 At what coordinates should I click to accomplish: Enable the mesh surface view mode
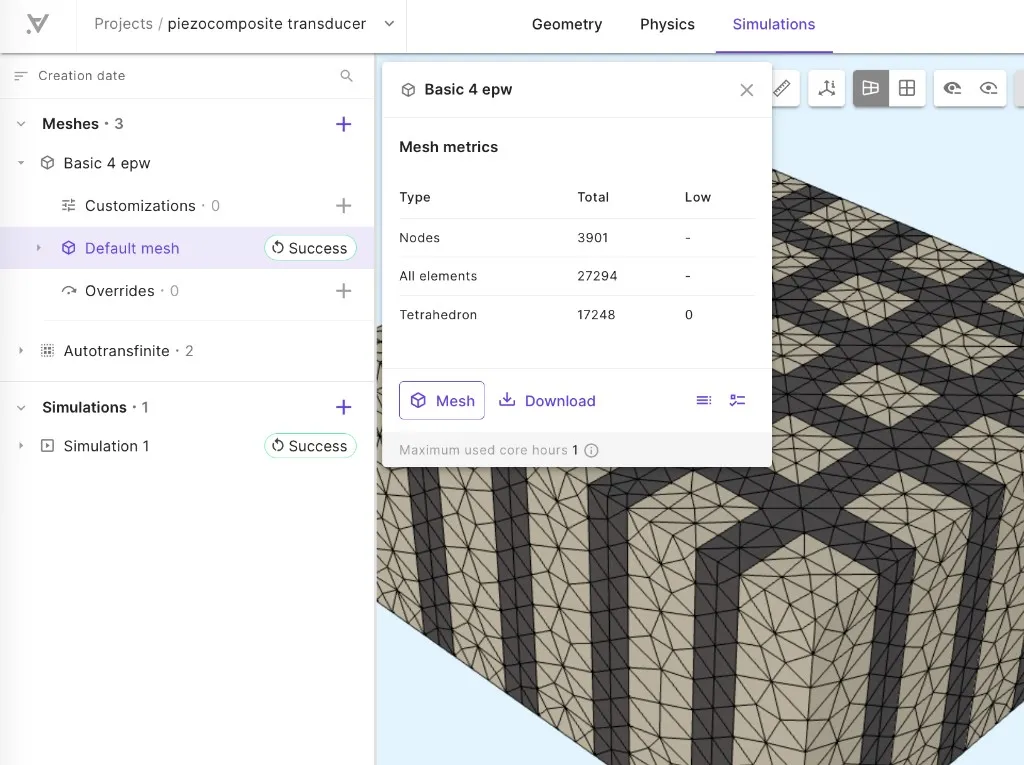[871, 88]
